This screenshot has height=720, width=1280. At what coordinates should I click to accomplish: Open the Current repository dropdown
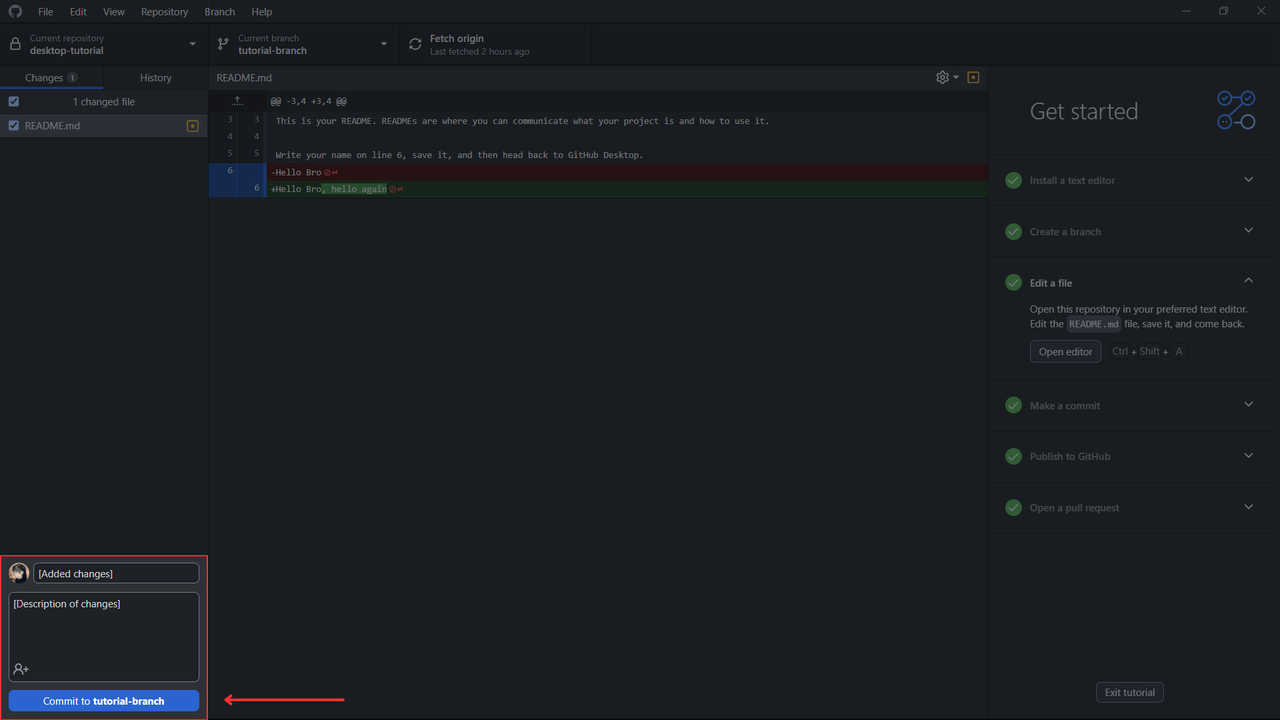point(104,44)
